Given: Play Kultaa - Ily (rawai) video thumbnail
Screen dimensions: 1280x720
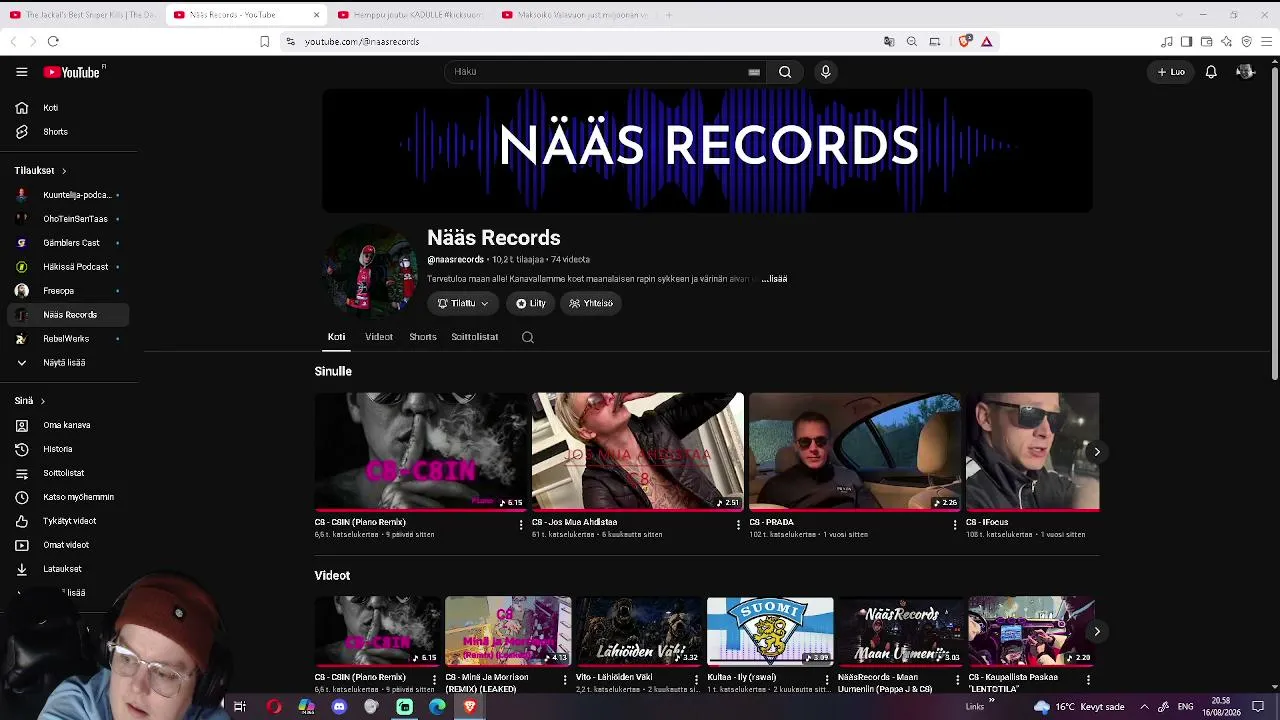Looking at the screenshot, I should pyautogui.click(x=770, y=631).
